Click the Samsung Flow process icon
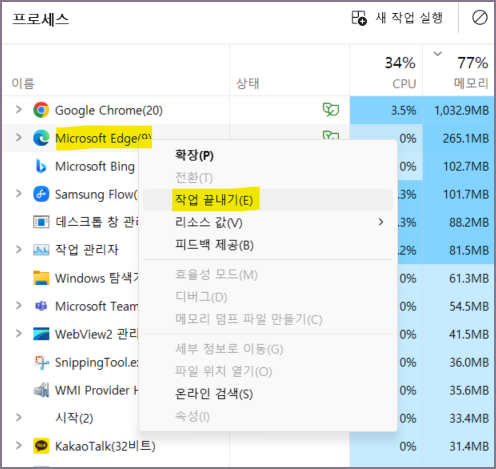 coord(41,194)
